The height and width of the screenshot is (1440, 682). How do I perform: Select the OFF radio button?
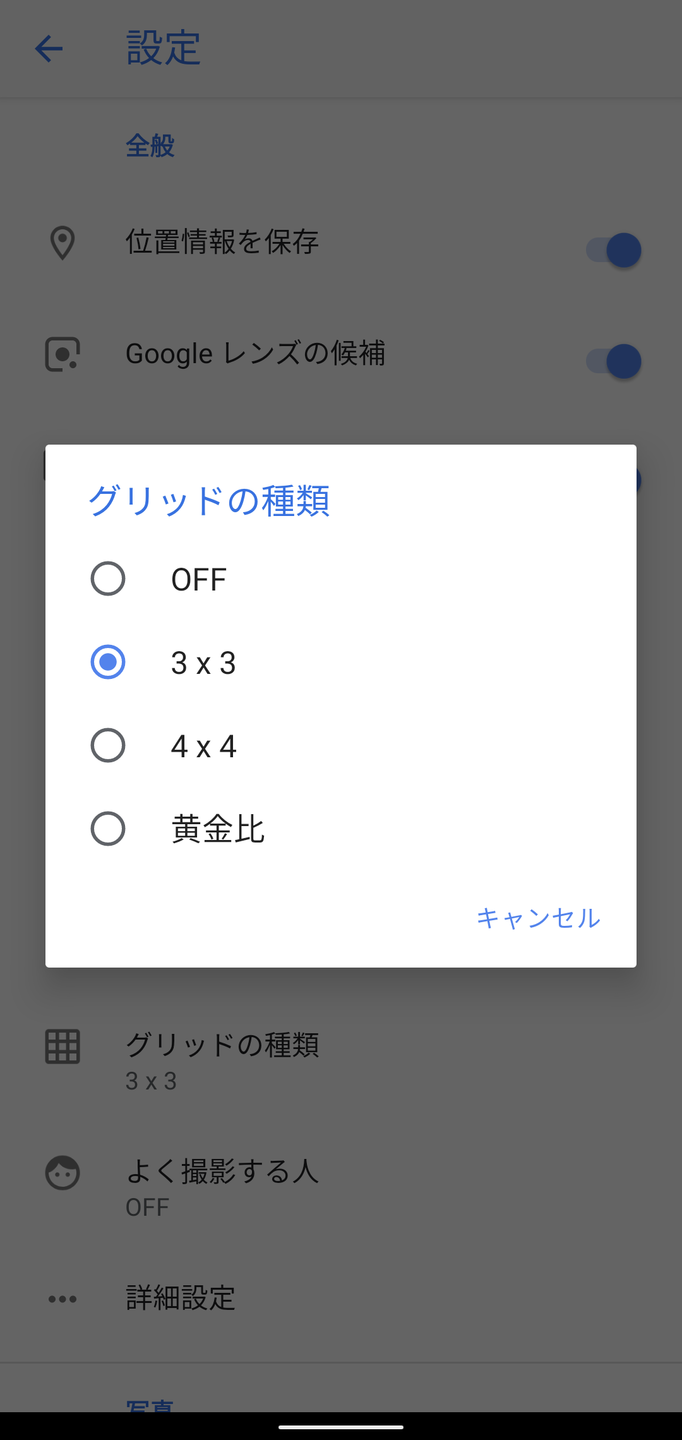[x=108, y=579]
